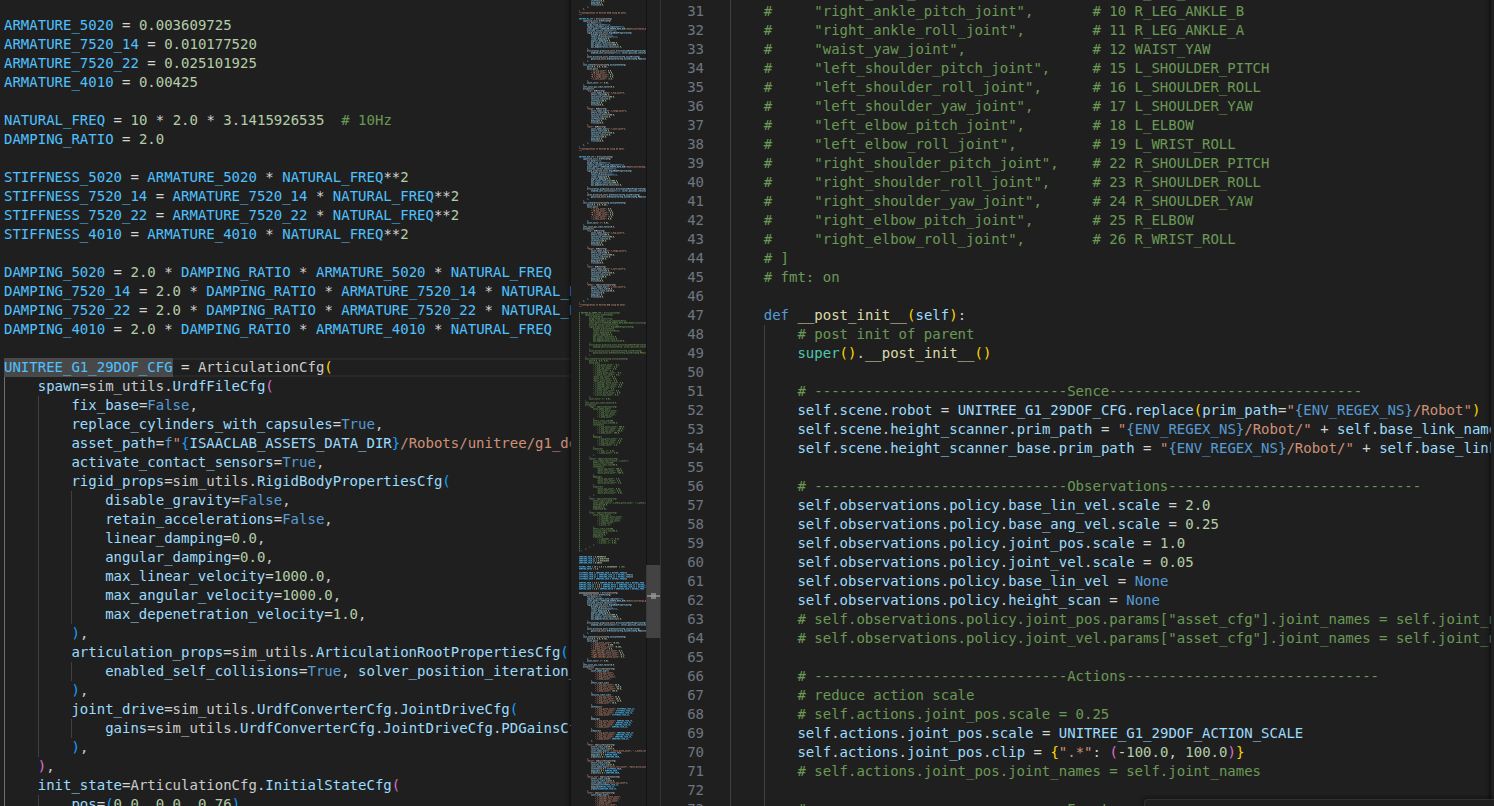1494x806 pixels.
Task: Click line number 56 in the gutter
Action: point(696,486)
